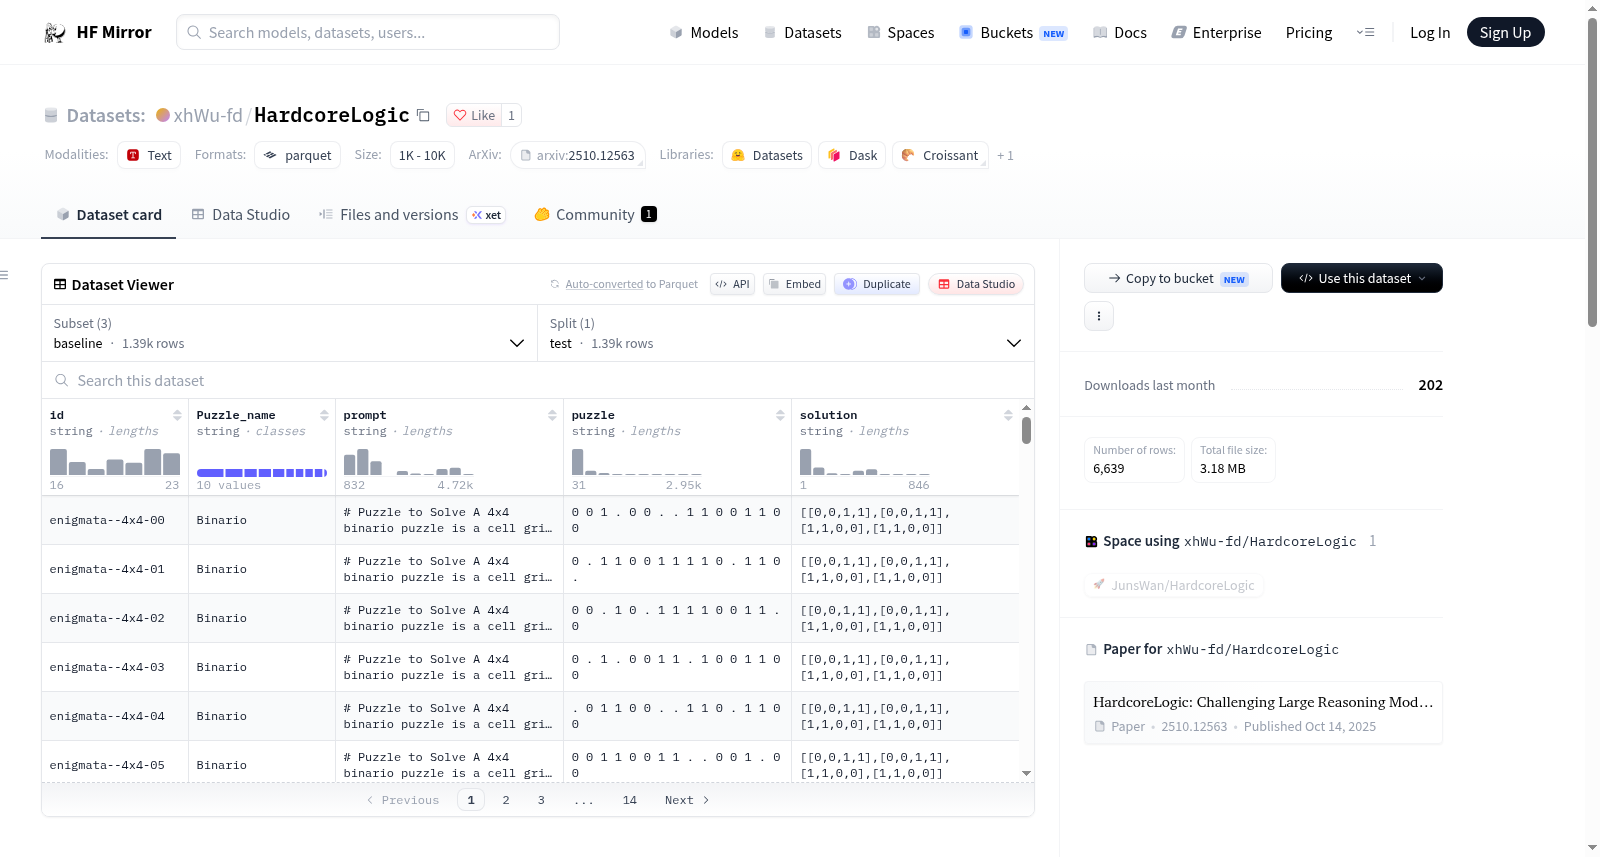Viewport: 1600px width, 857px height.
Task: Open the JunsWan/HardcoreLogic space link
Action: (x=1174, y=585)
